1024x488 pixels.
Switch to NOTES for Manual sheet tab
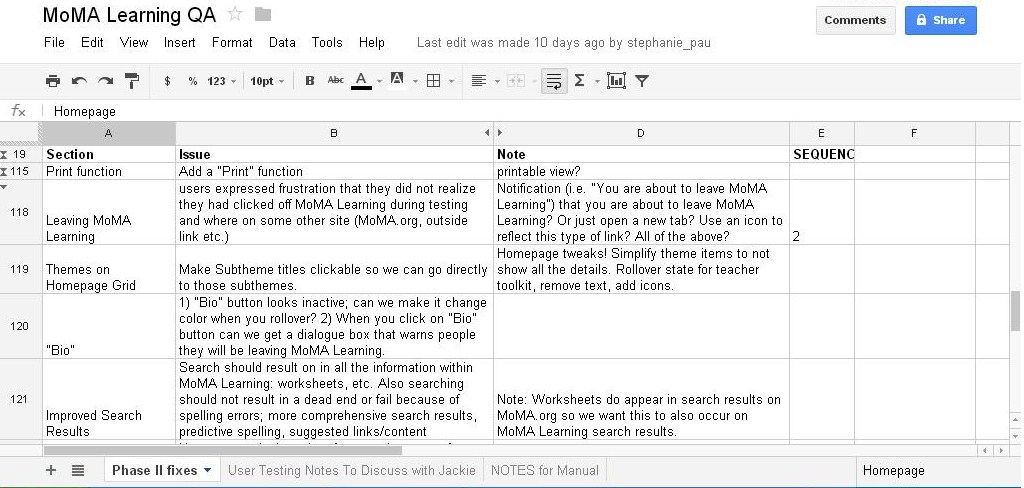545,470
